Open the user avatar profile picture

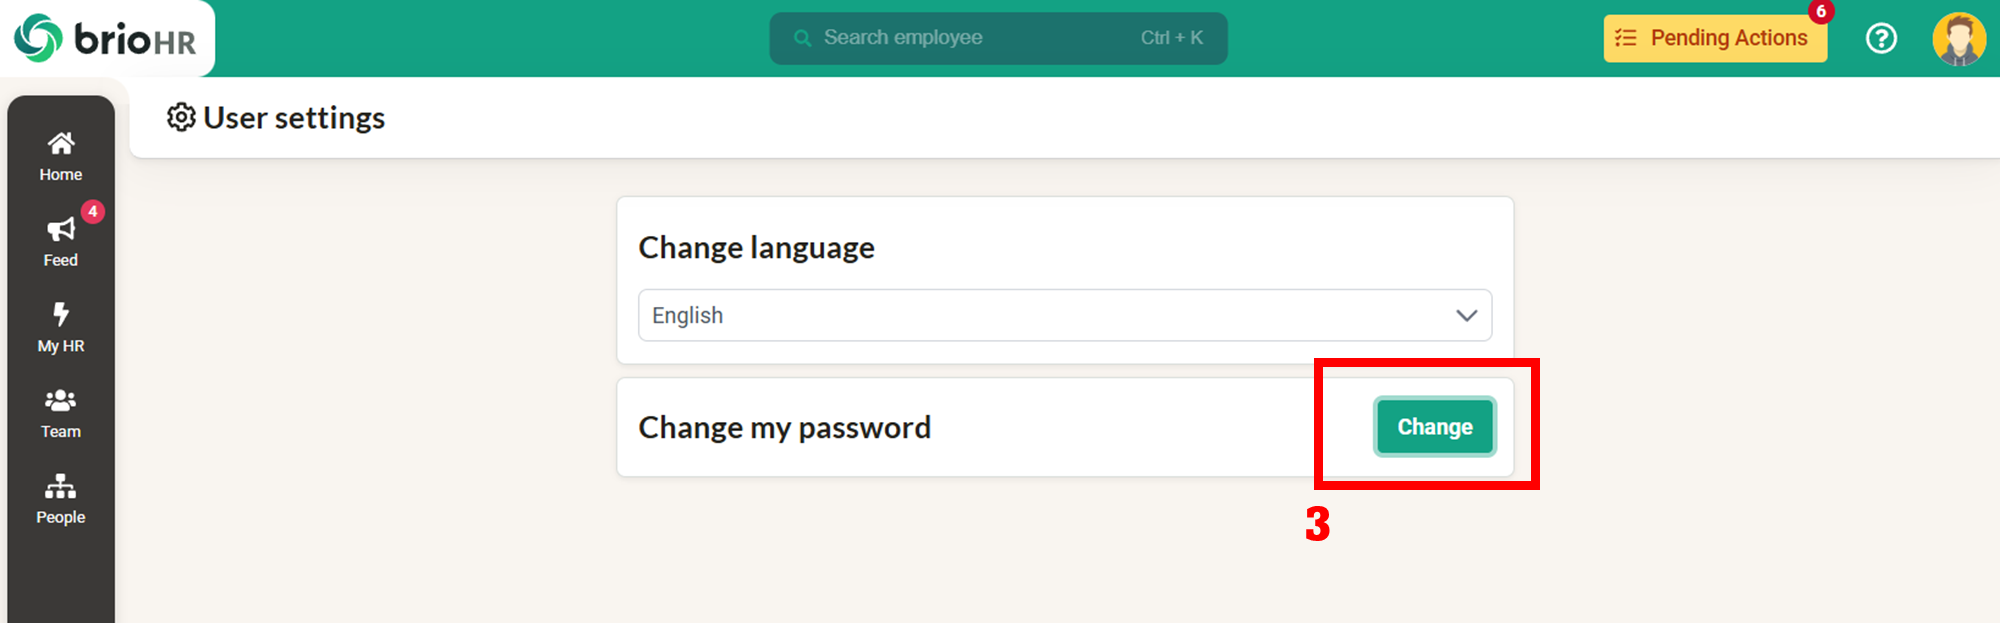click(x=1959, y=39)
